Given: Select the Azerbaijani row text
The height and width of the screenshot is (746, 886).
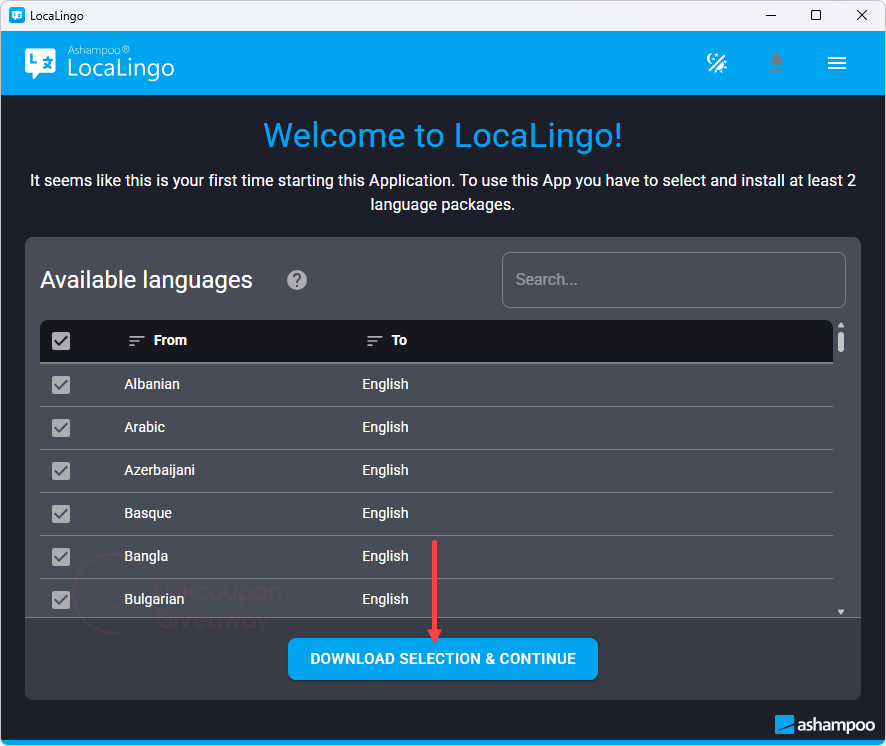Looking at the screenshot, I should click(159, 470).
